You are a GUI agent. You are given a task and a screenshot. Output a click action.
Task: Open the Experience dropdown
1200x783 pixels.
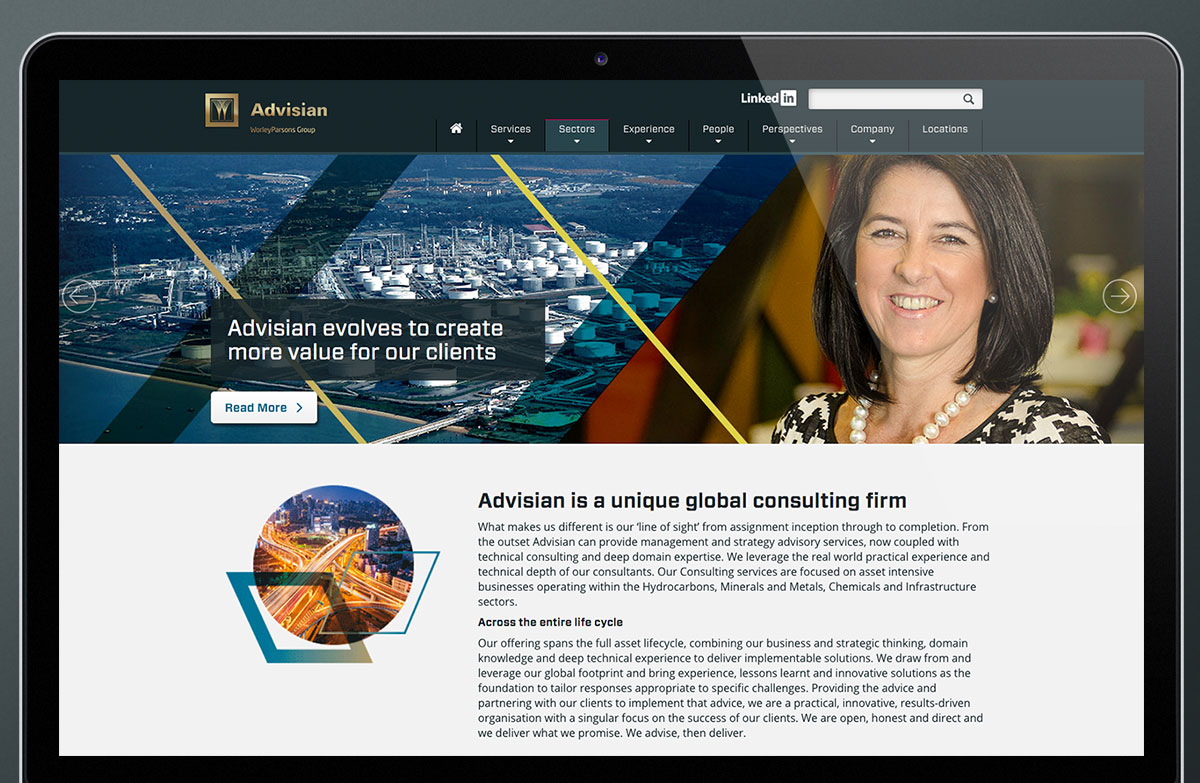pyautogui.click(x=648, y=133)
